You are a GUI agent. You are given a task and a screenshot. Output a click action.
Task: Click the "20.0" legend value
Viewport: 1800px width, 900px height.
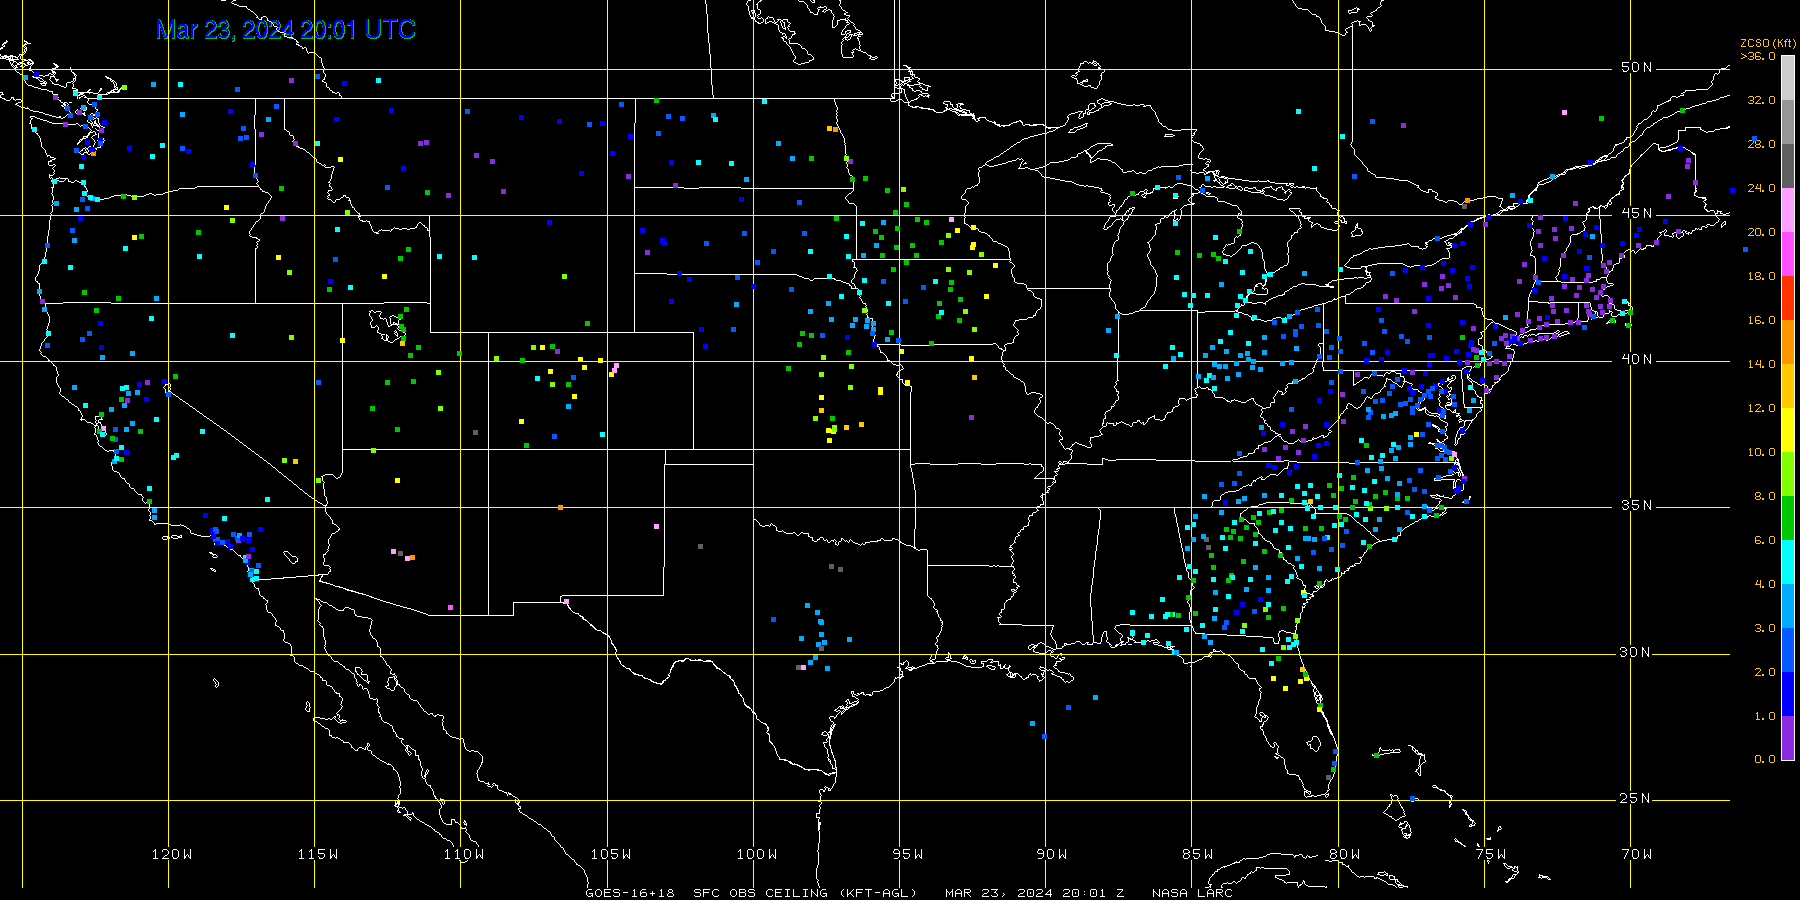pyautogui.click(x=1762, y=232)
